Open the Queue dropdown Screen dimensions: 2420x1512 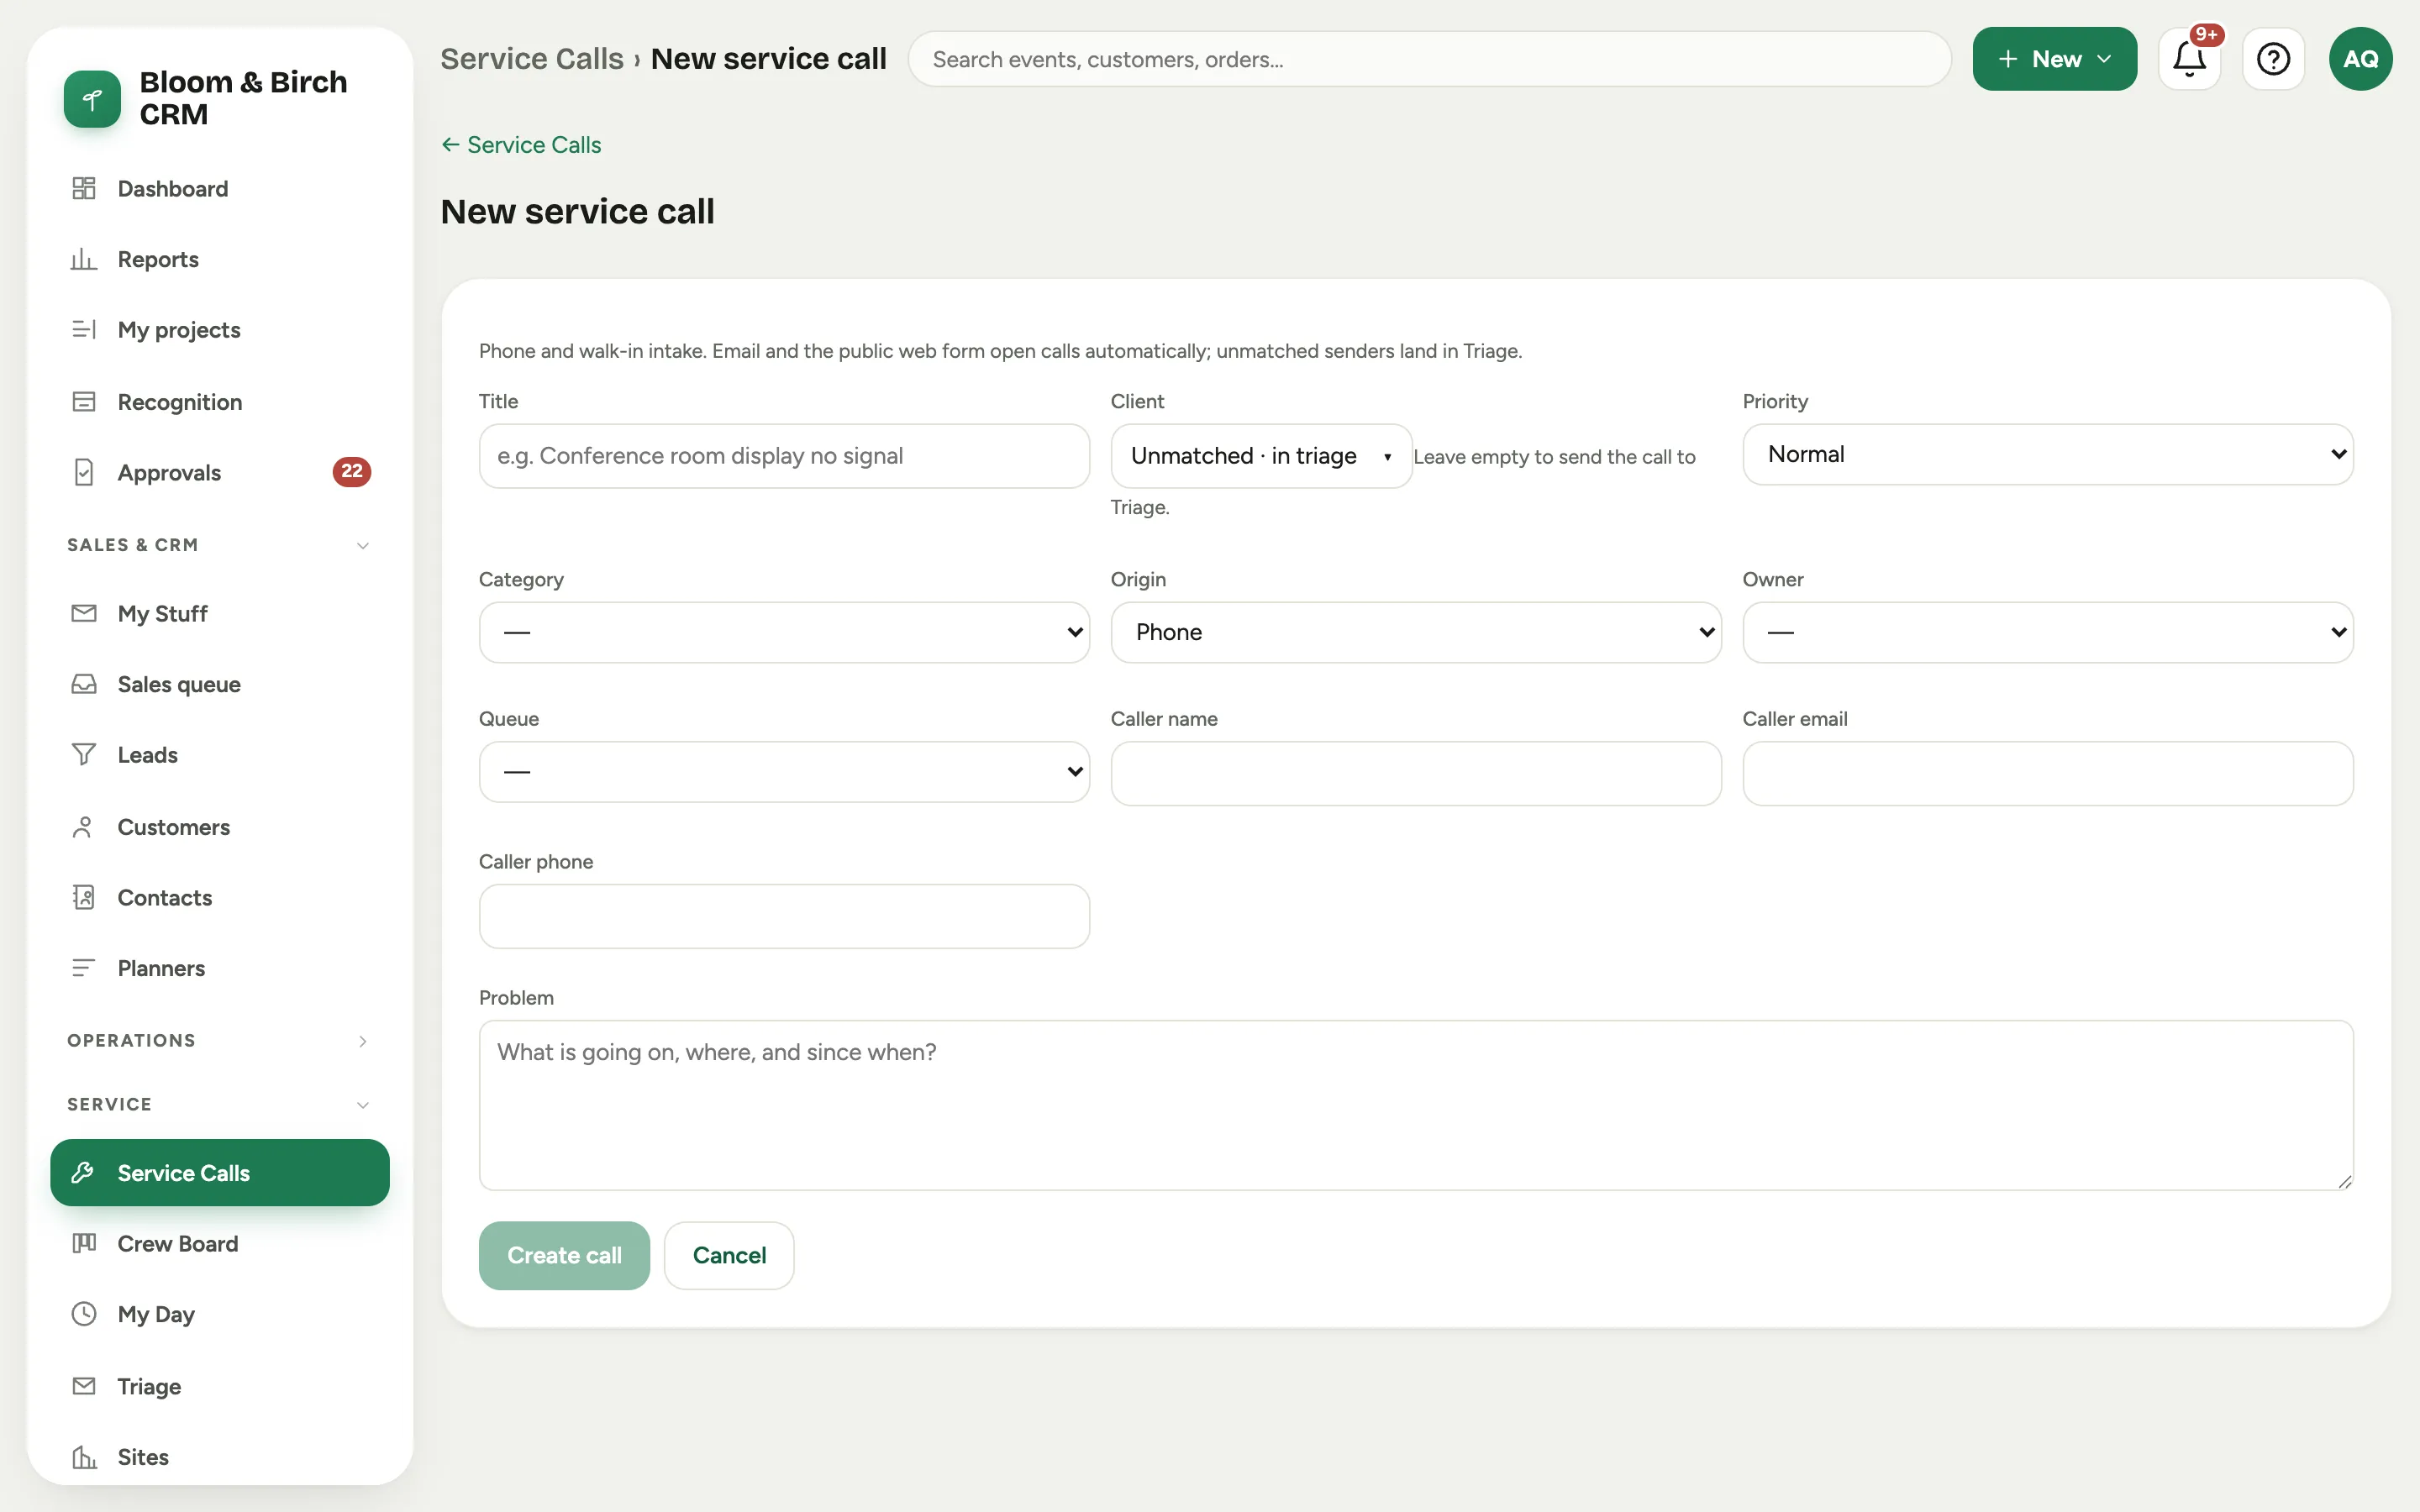[784, 772]
